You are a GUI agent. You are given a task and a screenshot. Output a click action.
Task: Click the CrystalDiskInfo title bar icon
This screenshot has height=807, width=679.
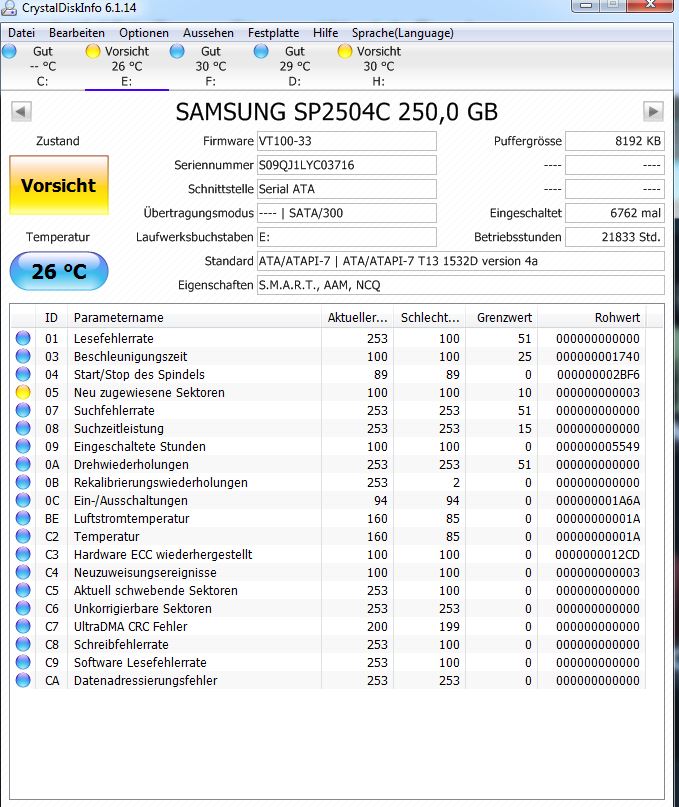(8, 7)
